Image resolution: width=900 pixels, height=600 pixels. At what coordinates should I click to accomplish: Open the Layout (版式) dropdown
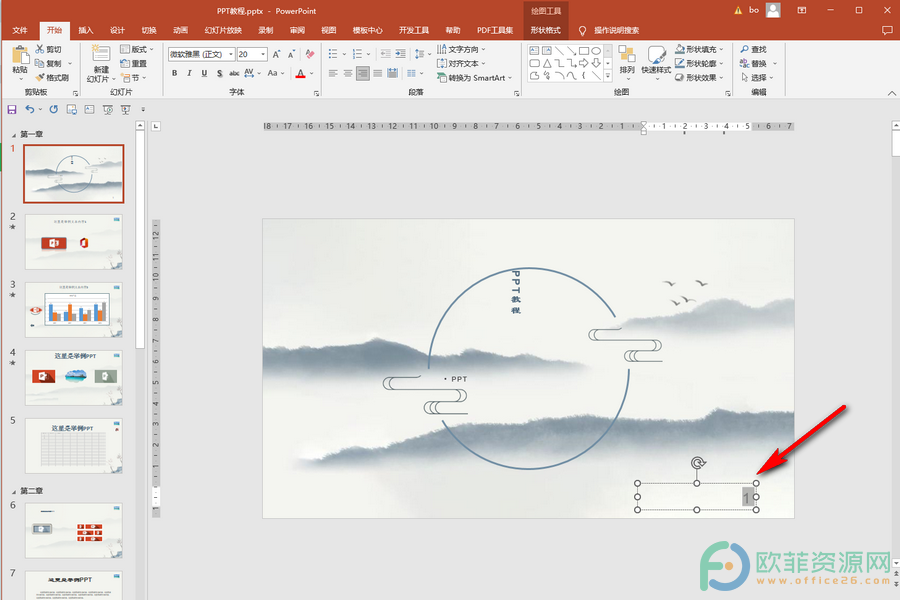(137, 49)
